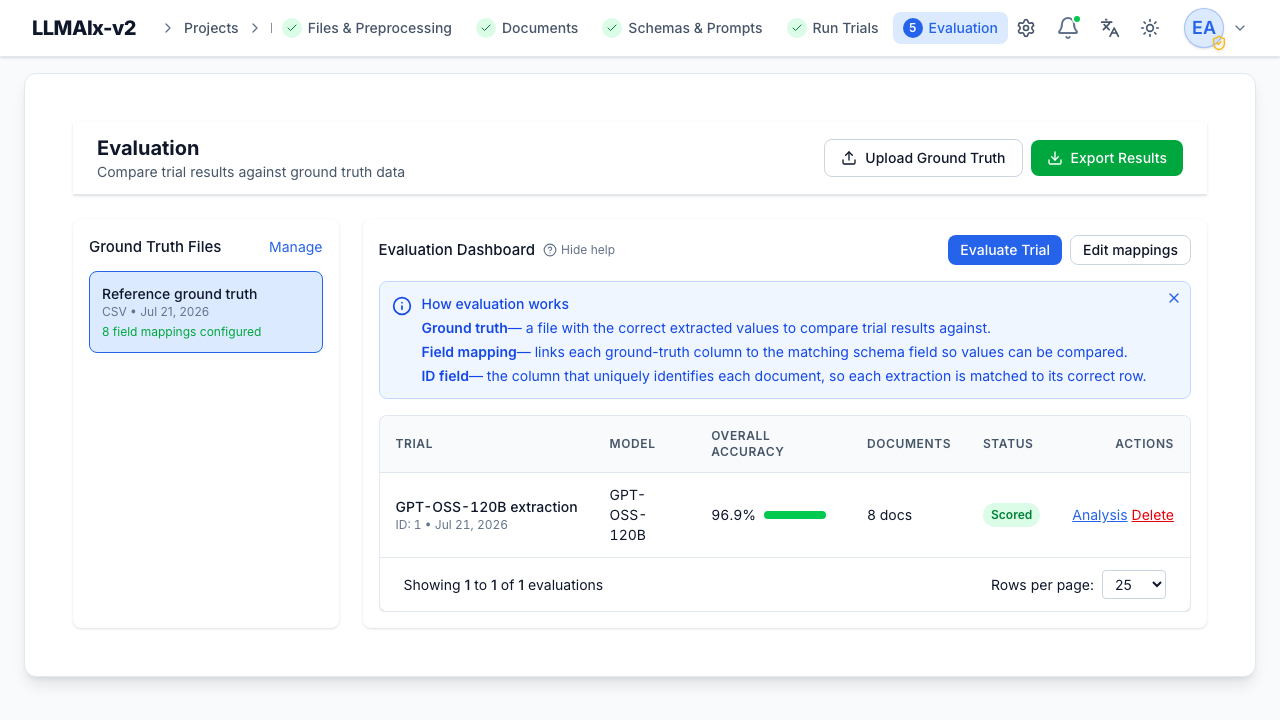Open Manage ground truth files link
This screenshot has height=720, width=1280.
point(295,247)
